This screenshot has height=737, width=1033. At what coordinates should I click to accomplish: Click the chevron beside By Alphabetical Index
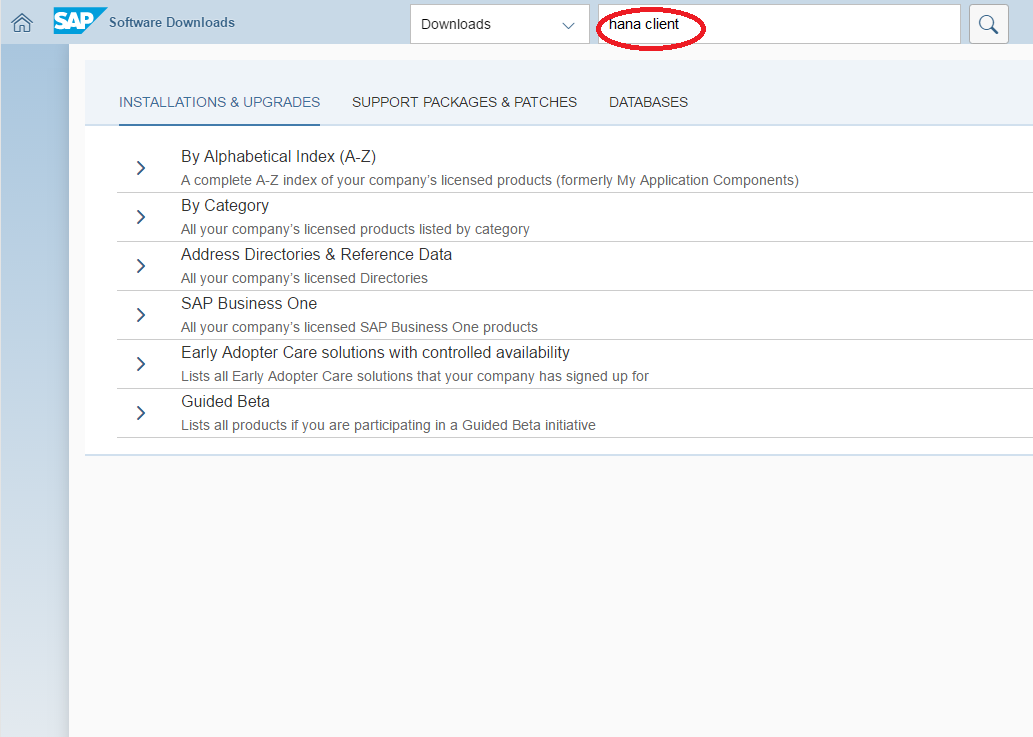coord(140,168)
